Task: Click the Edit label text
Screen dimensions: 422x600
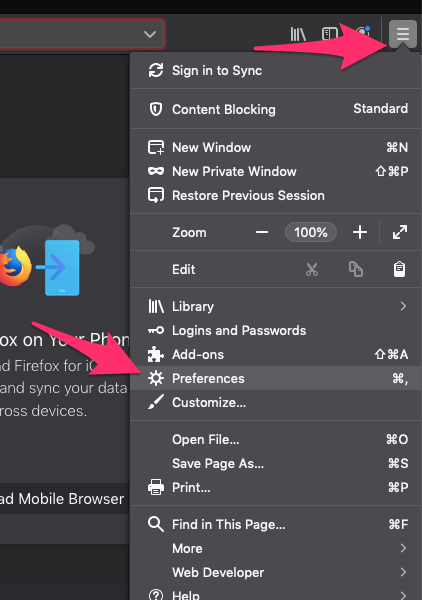Action: point(184,269)
